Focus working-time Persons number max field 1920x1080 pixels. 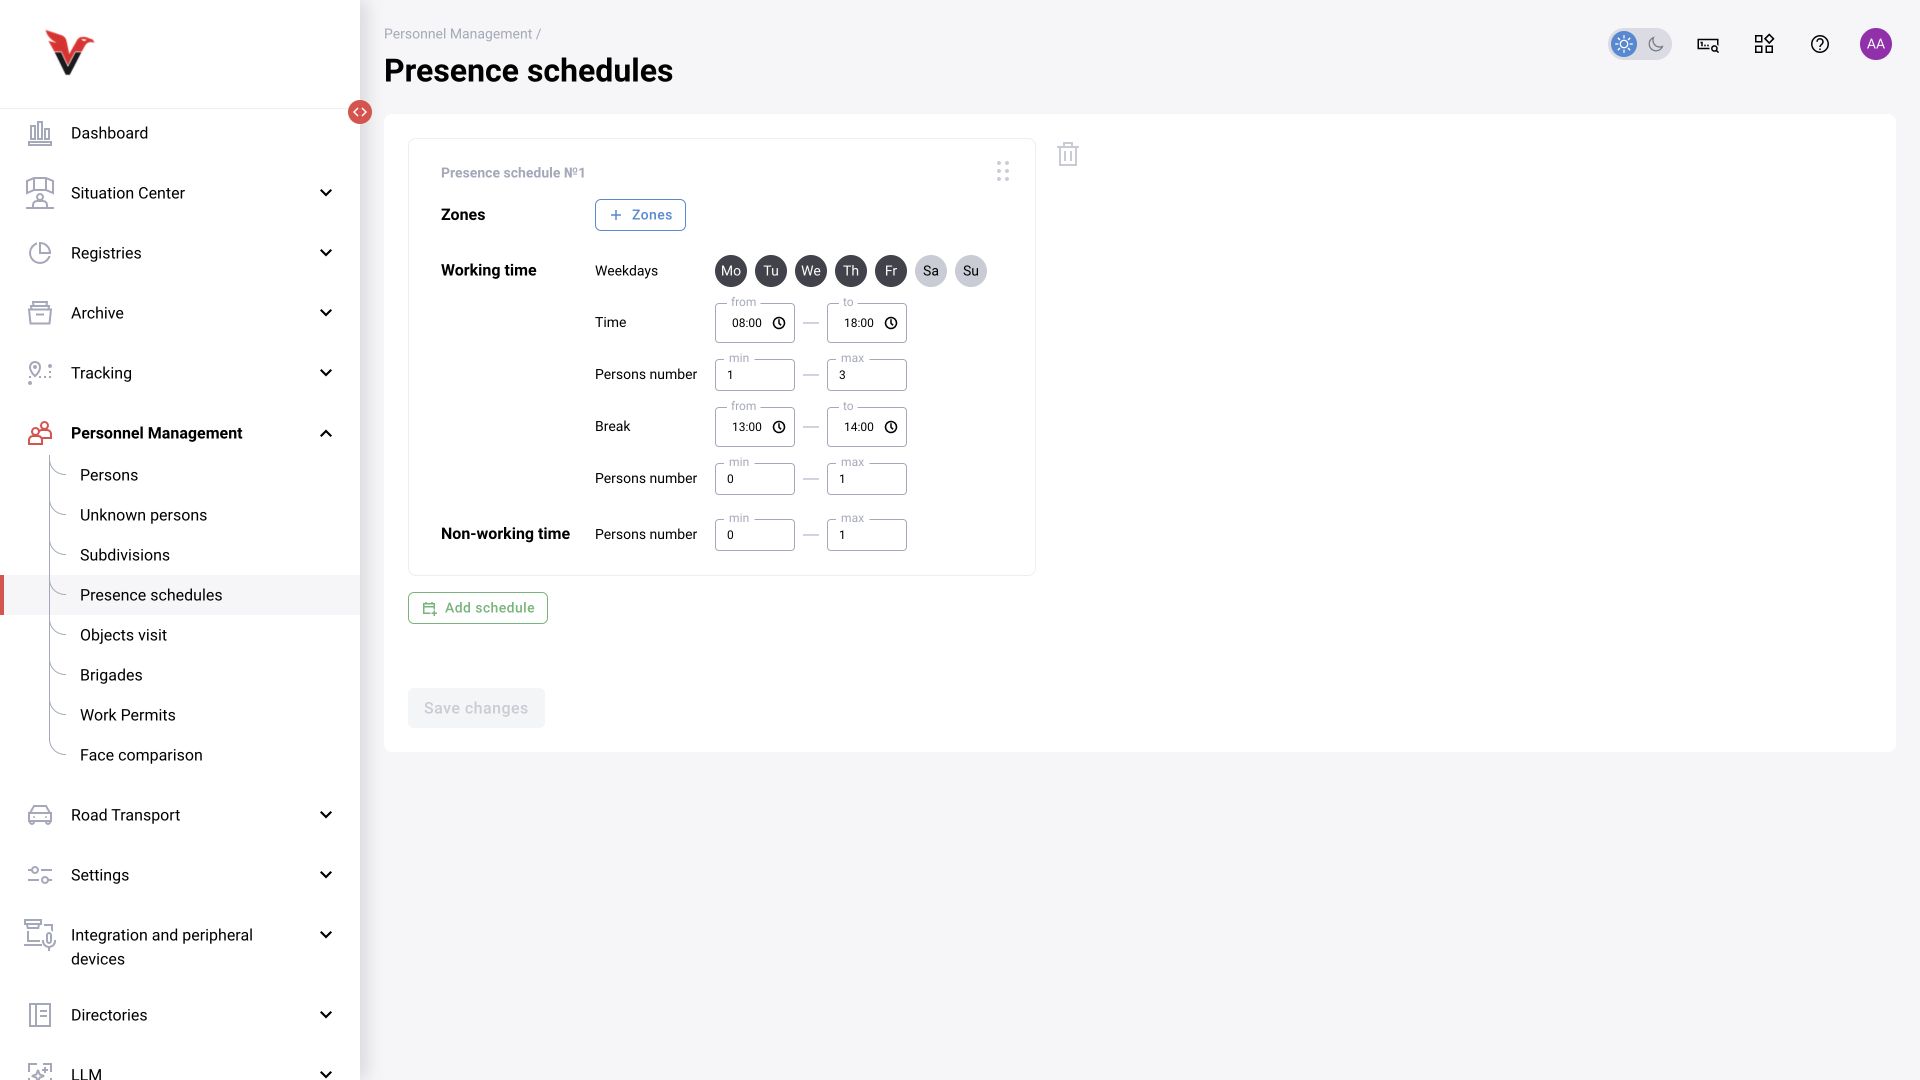pos(867,375)
